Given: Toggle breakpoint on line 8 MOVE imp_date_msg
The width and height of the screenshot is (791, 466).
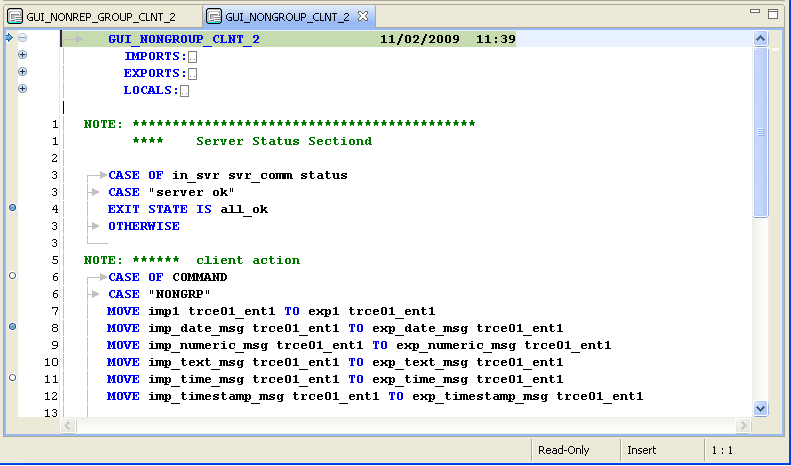Looking at the screenshot, I should [13, 326].
